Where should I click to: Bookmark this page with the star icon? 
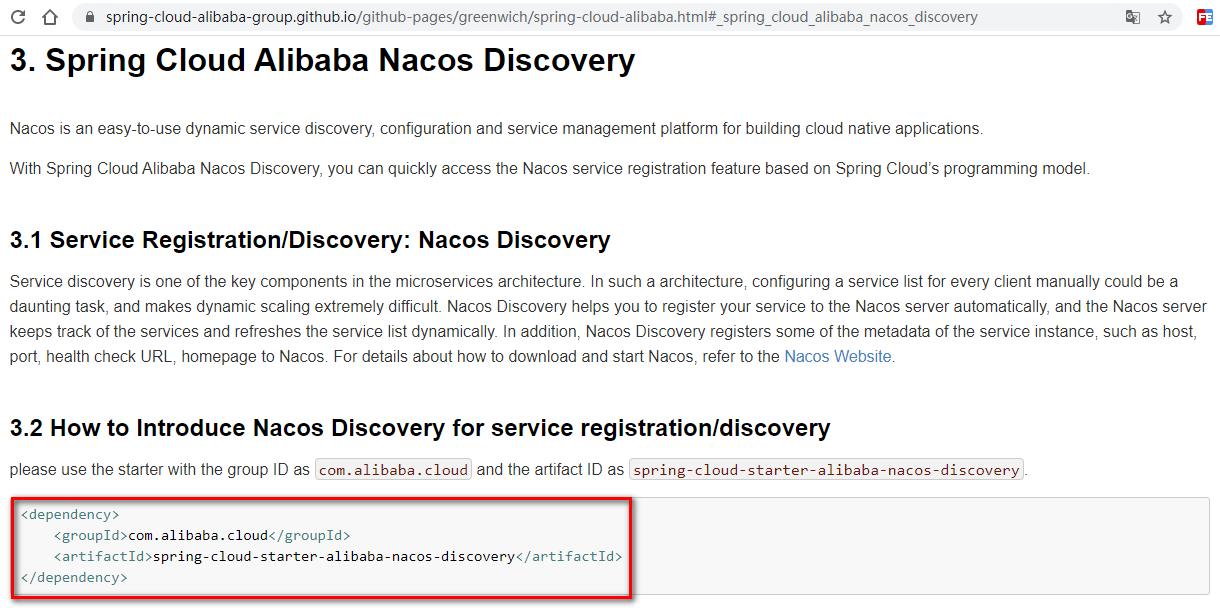tap(1165, 17)
